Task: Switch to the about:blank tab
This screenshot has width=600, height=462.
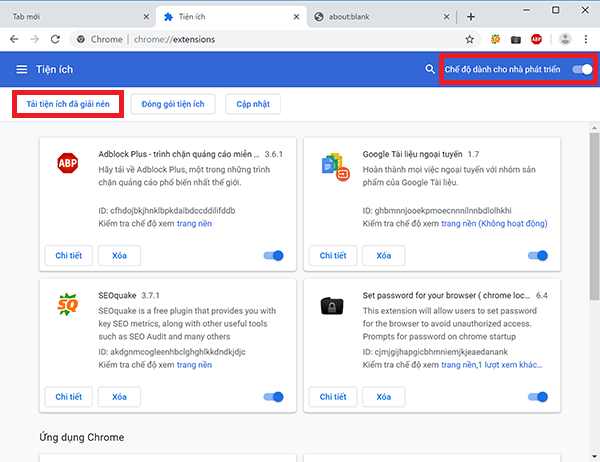Action: click(x=381, y=17)
